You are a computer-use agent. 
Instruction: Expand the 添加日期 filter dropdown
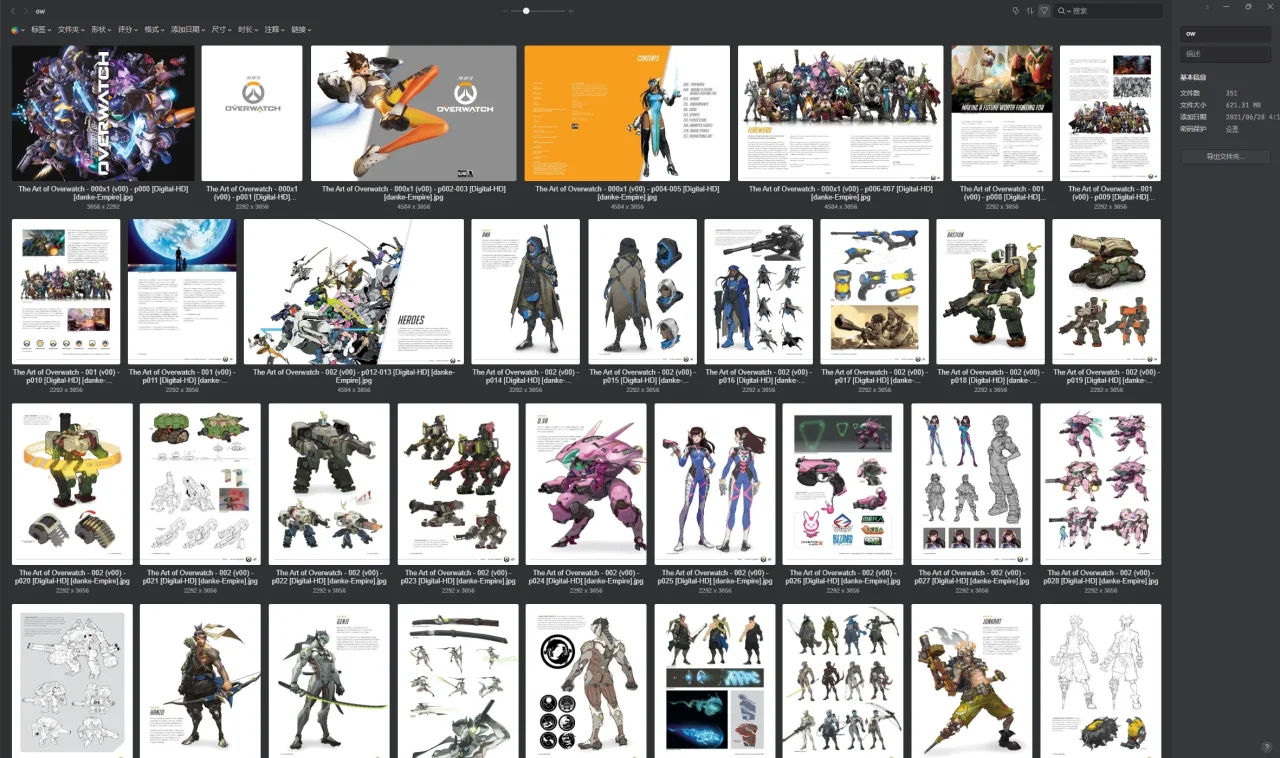pos(189,30)
